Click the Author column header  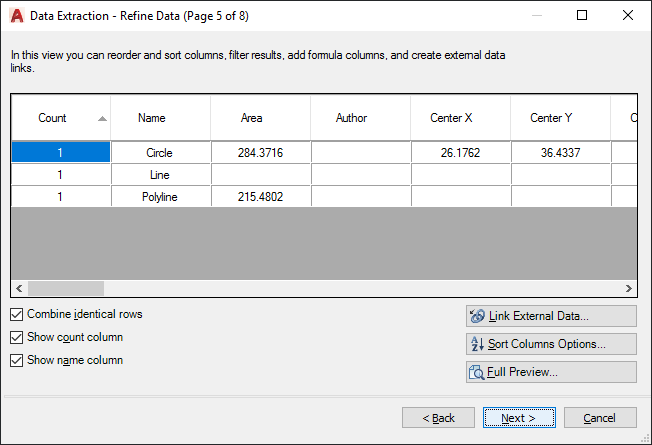coord(351,118)
